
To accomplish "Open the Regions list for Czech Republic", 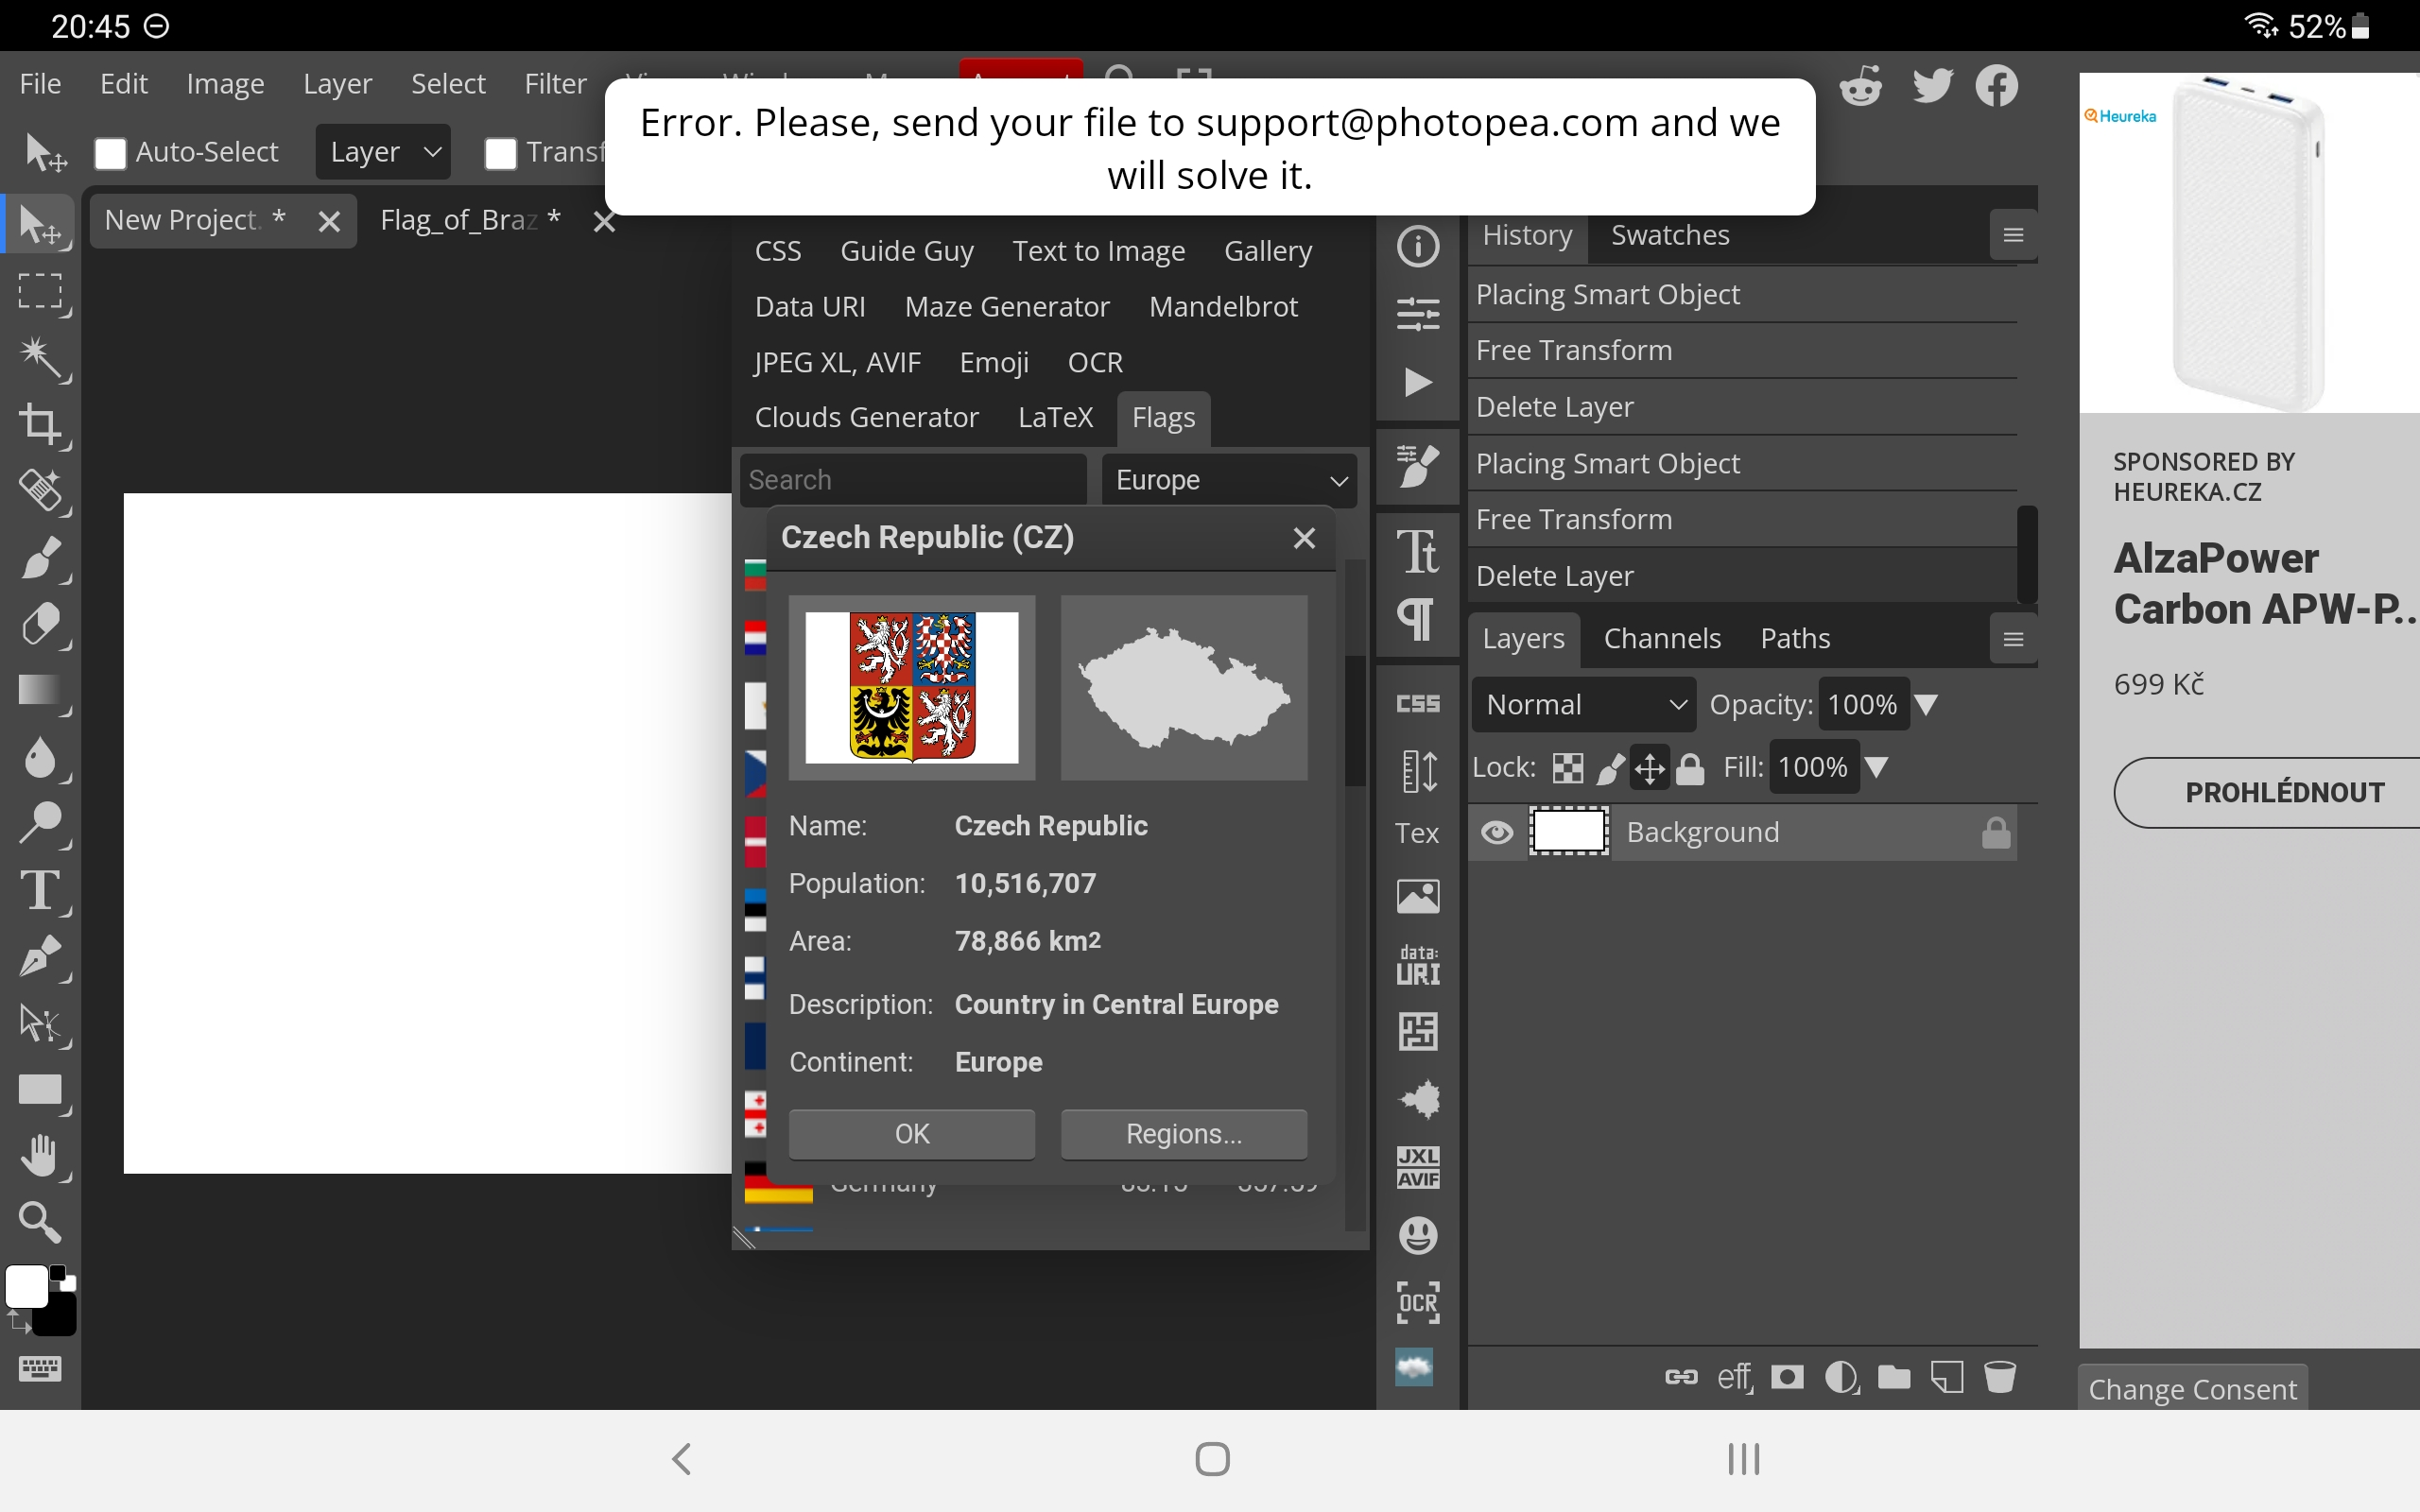I will coord(1183,1134).
